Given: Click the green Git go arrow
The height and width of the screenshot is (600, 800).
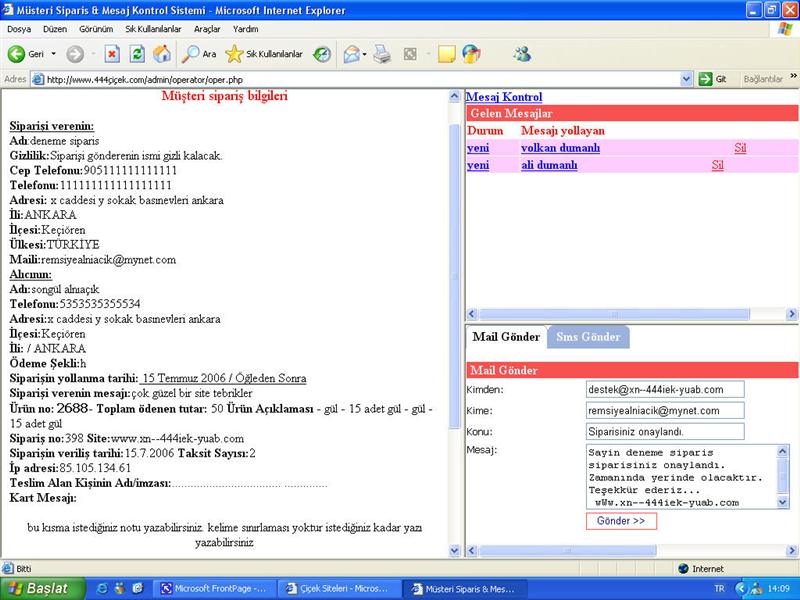Looking at the screenshot, I should pyautogui.click(x=705, y=79).
